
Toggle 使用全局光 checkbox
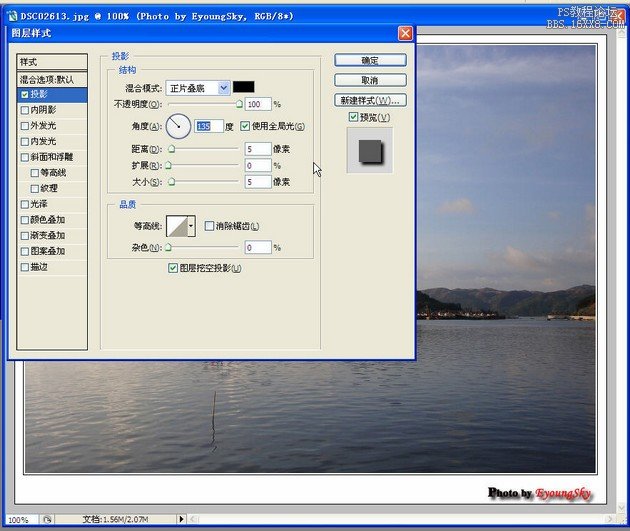tap(245, 126)
